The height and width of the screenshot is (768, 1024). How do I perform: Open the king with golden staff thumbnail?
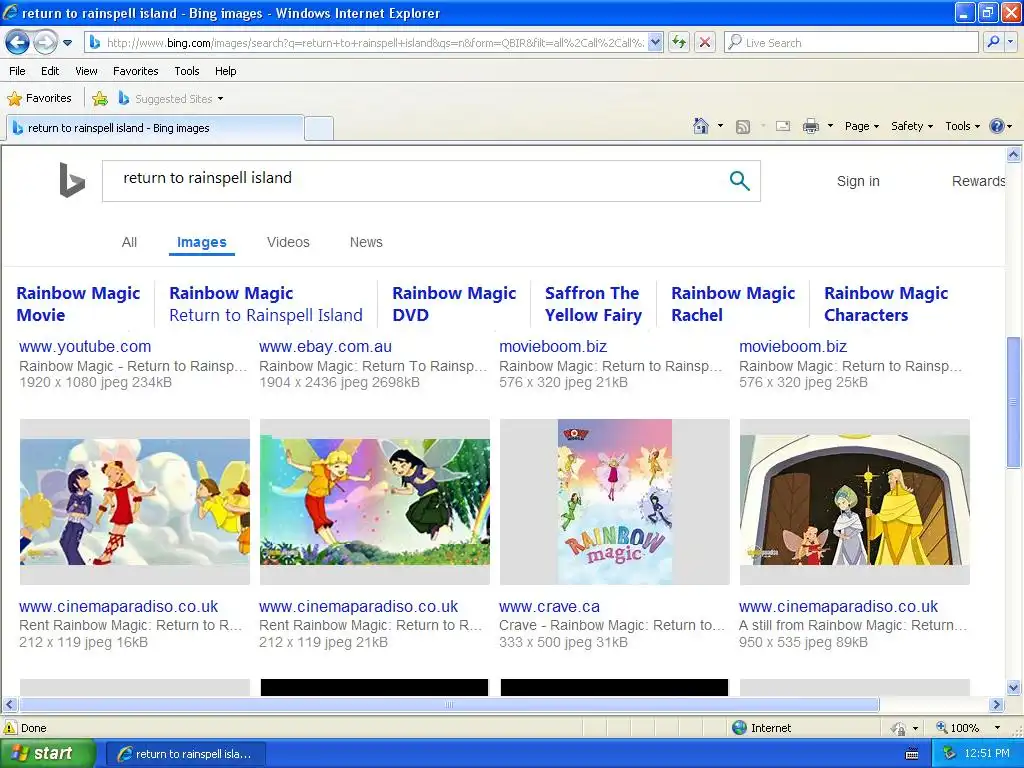point(855,502)
